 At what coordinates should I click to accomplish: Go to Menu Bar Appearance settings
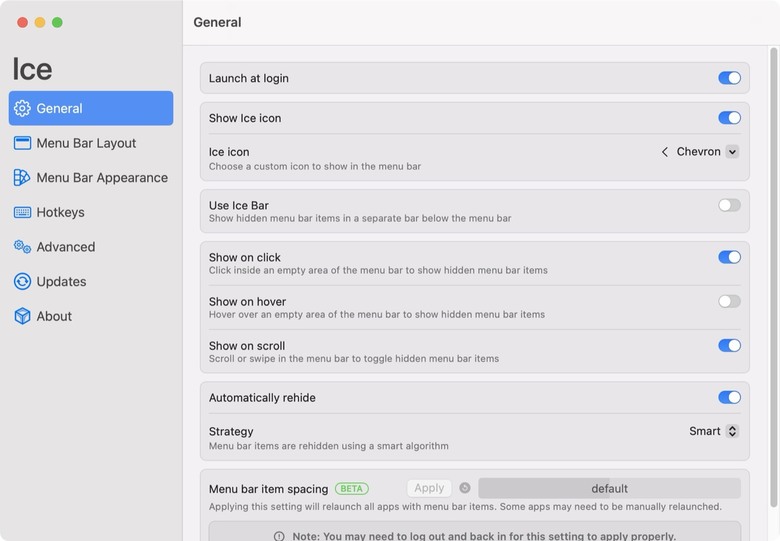pyautogui.click(x=91, y=178)
